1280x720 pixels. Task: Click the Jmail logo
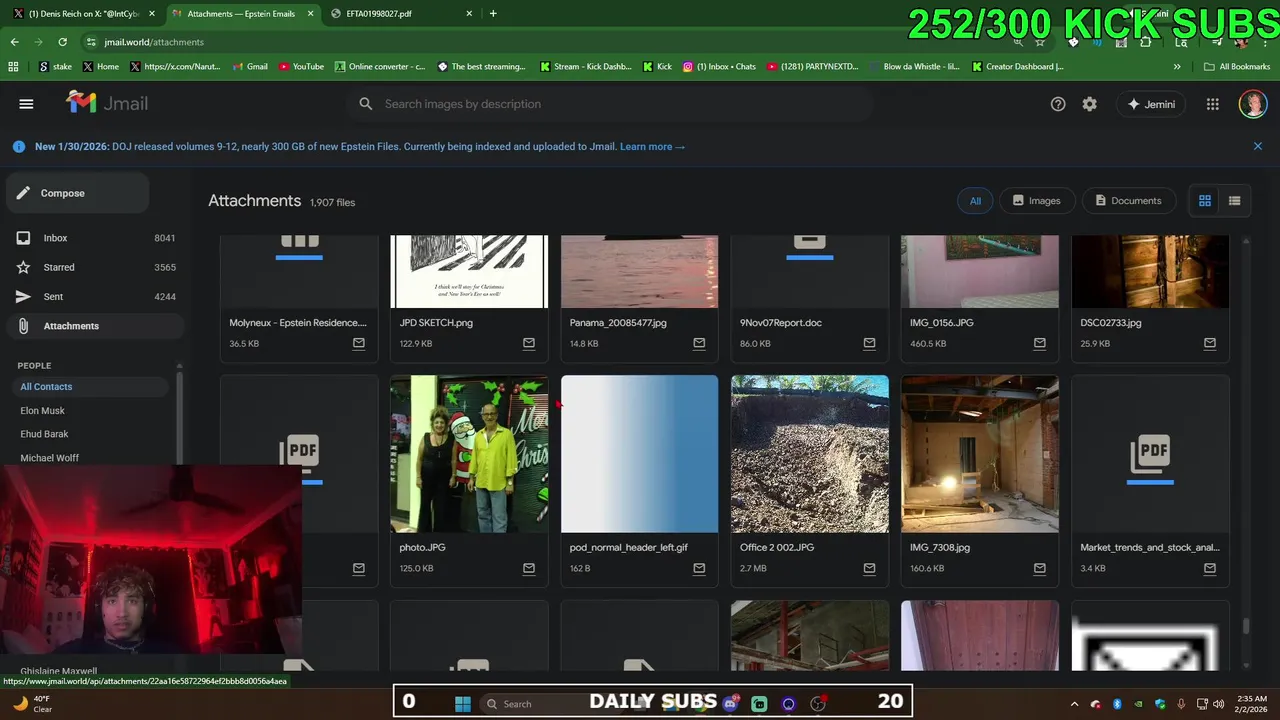click(x=107, y=103)
